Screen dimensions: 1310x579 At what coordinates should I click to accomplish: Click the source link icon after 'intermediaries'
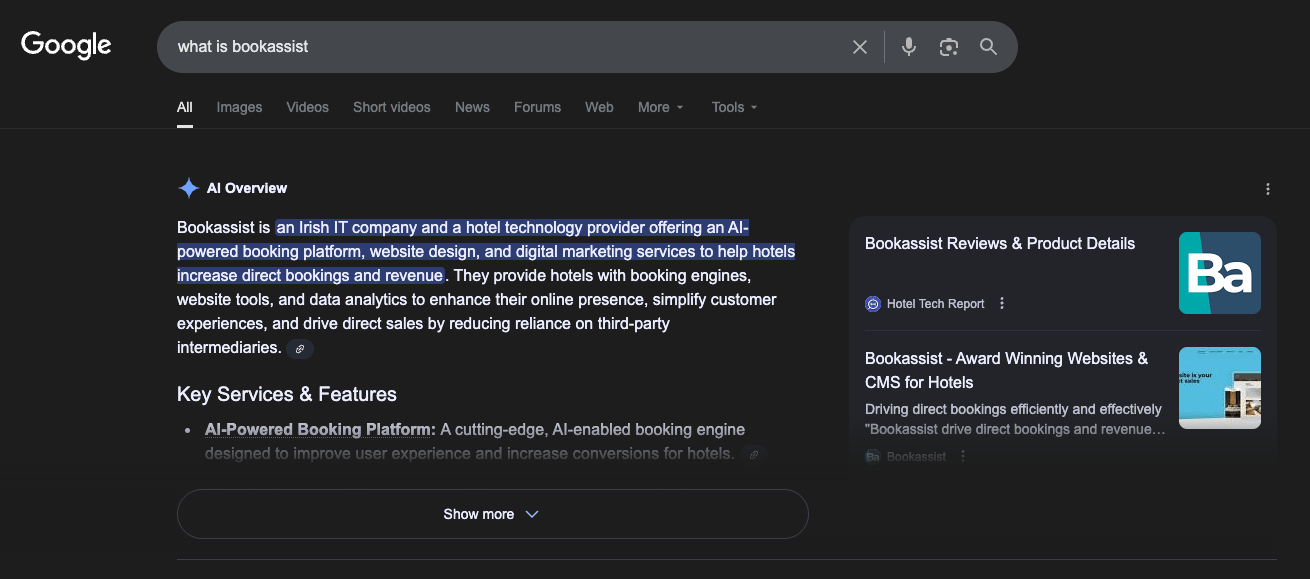[x=300, y=349]
